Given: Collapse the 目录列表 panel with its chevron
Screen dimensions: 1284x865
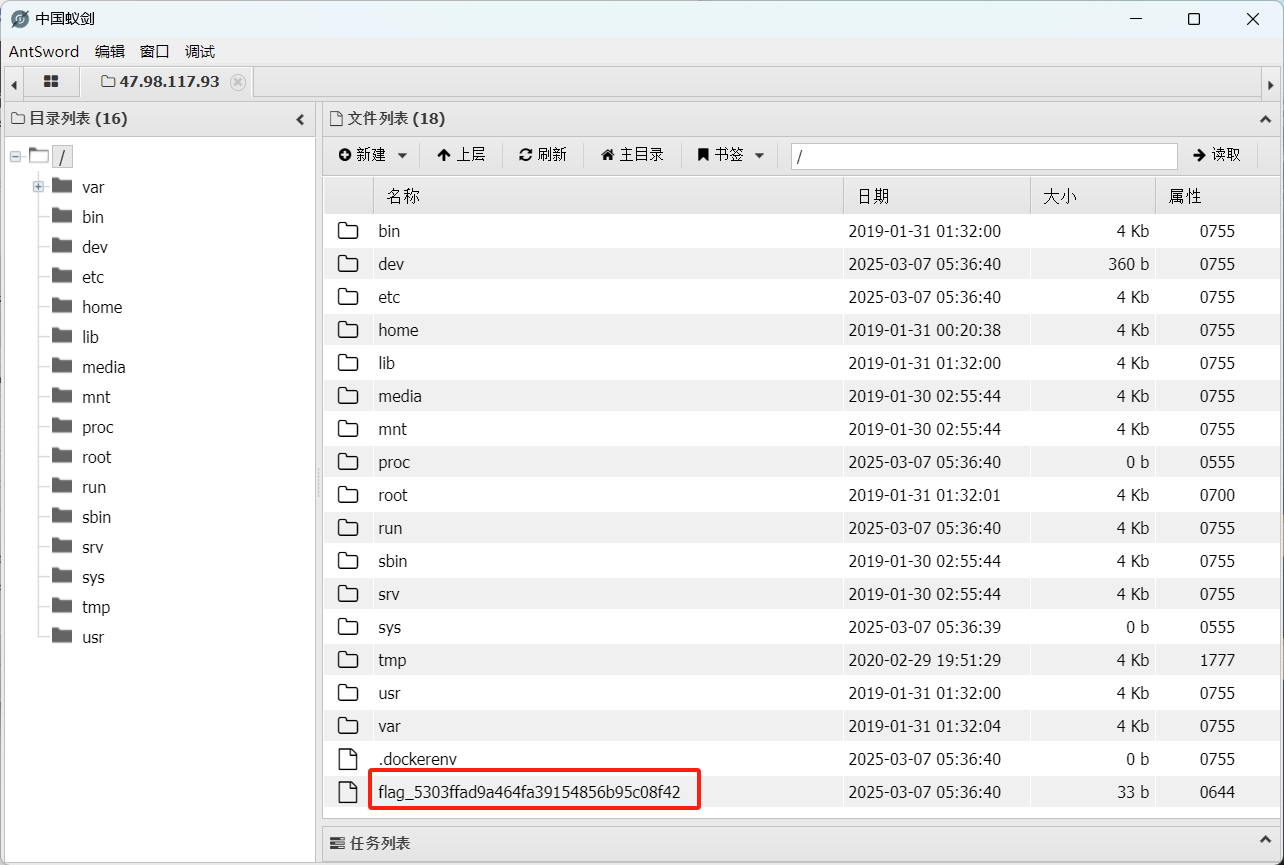Looking at the screenshot, I should coord(300,118).
